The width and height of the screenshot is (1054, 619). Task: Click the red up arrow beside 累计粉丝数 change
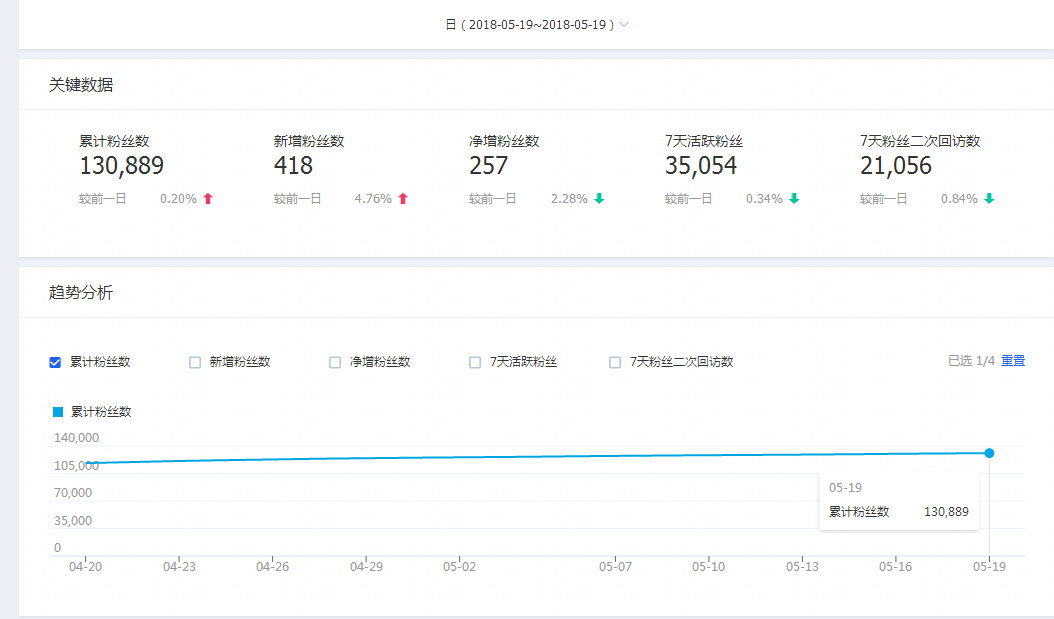coord(206,198)
